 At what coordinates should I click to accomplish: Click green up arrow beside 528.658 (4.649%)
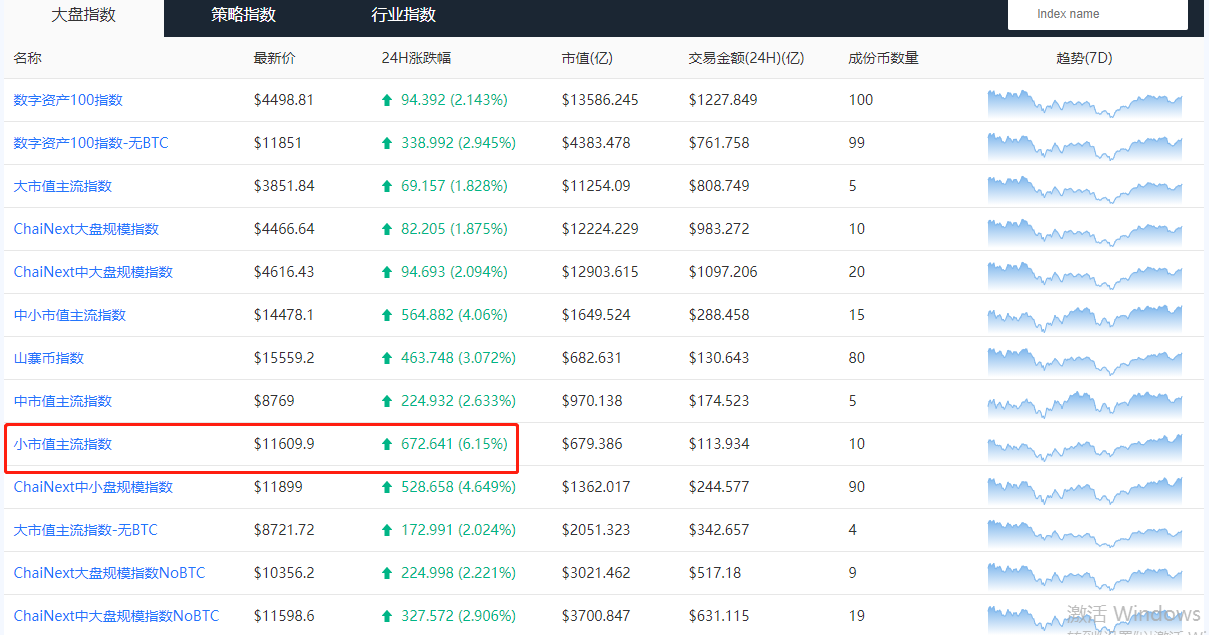coord(387,487)
